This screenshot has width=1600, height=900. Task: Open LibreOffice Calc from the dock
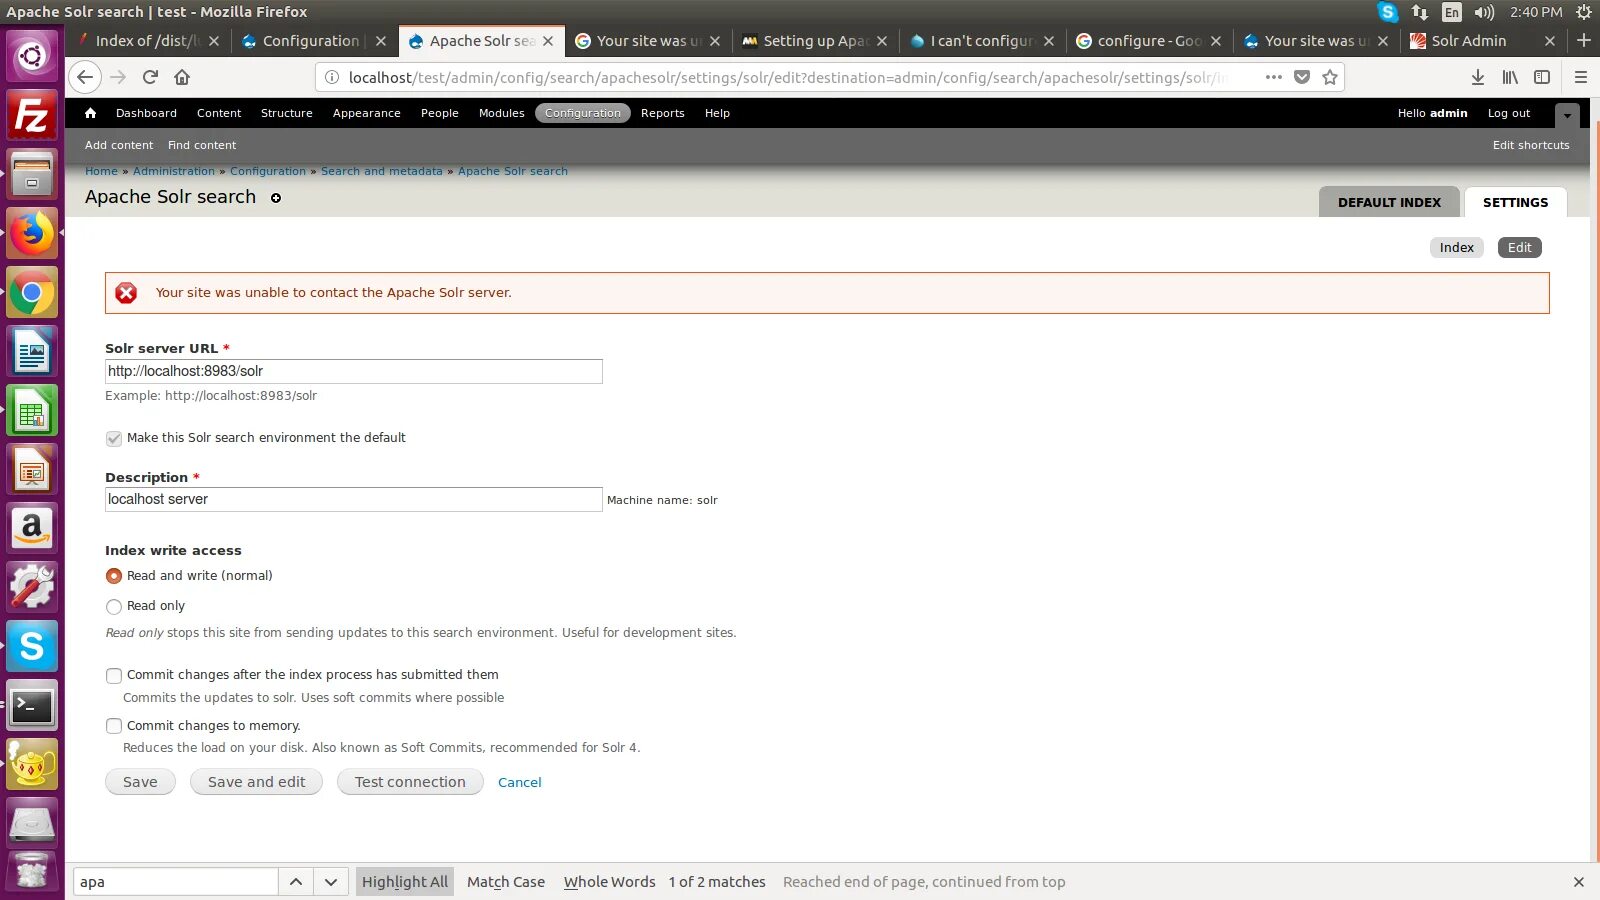pos(32,411)
